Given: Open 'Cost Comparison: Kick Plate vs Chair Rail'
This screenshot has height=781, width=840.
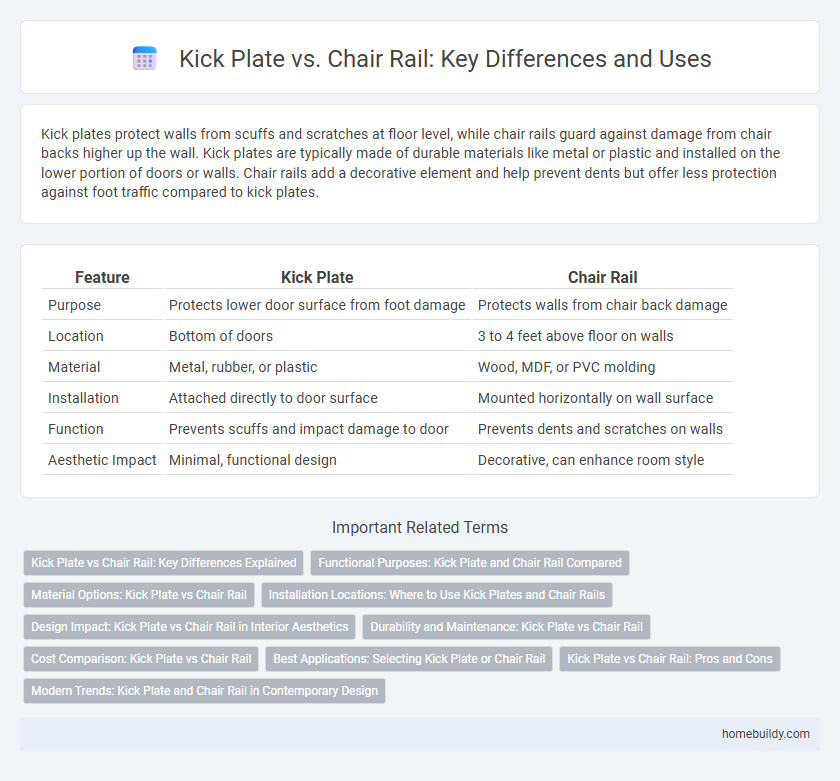Looking at the screenshot, I should (x=139, y=659).
